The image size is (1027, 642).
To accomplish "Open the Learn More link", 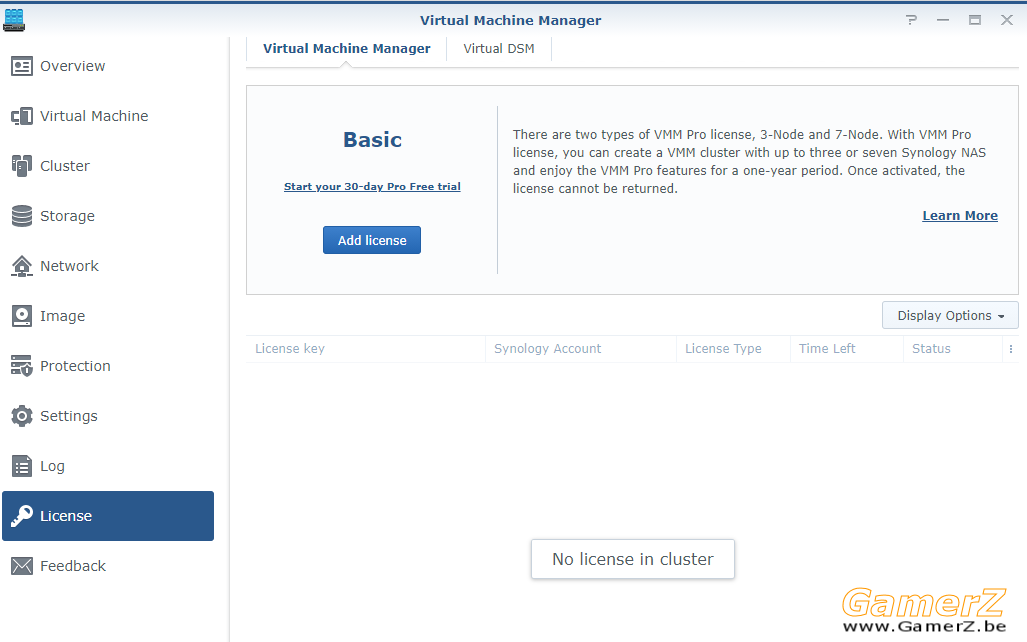I will (960, 216).
